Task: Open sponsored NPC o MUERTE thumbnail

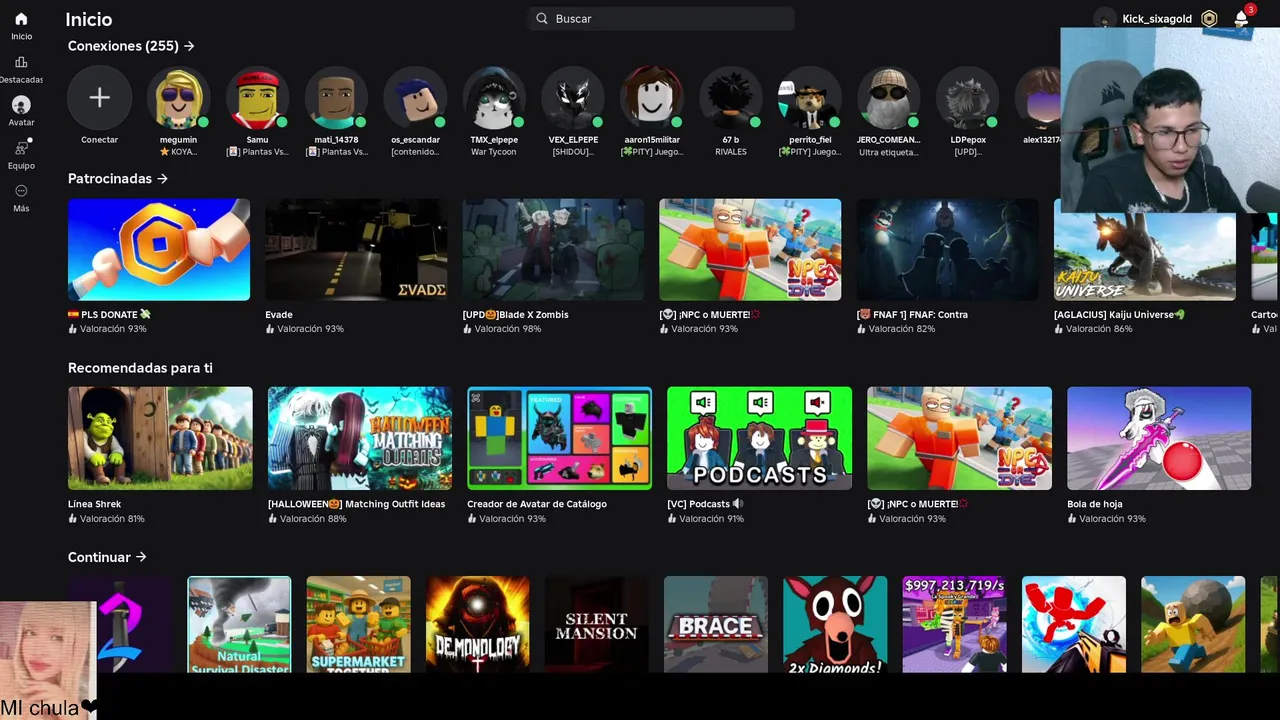Action: coord(750,249)
